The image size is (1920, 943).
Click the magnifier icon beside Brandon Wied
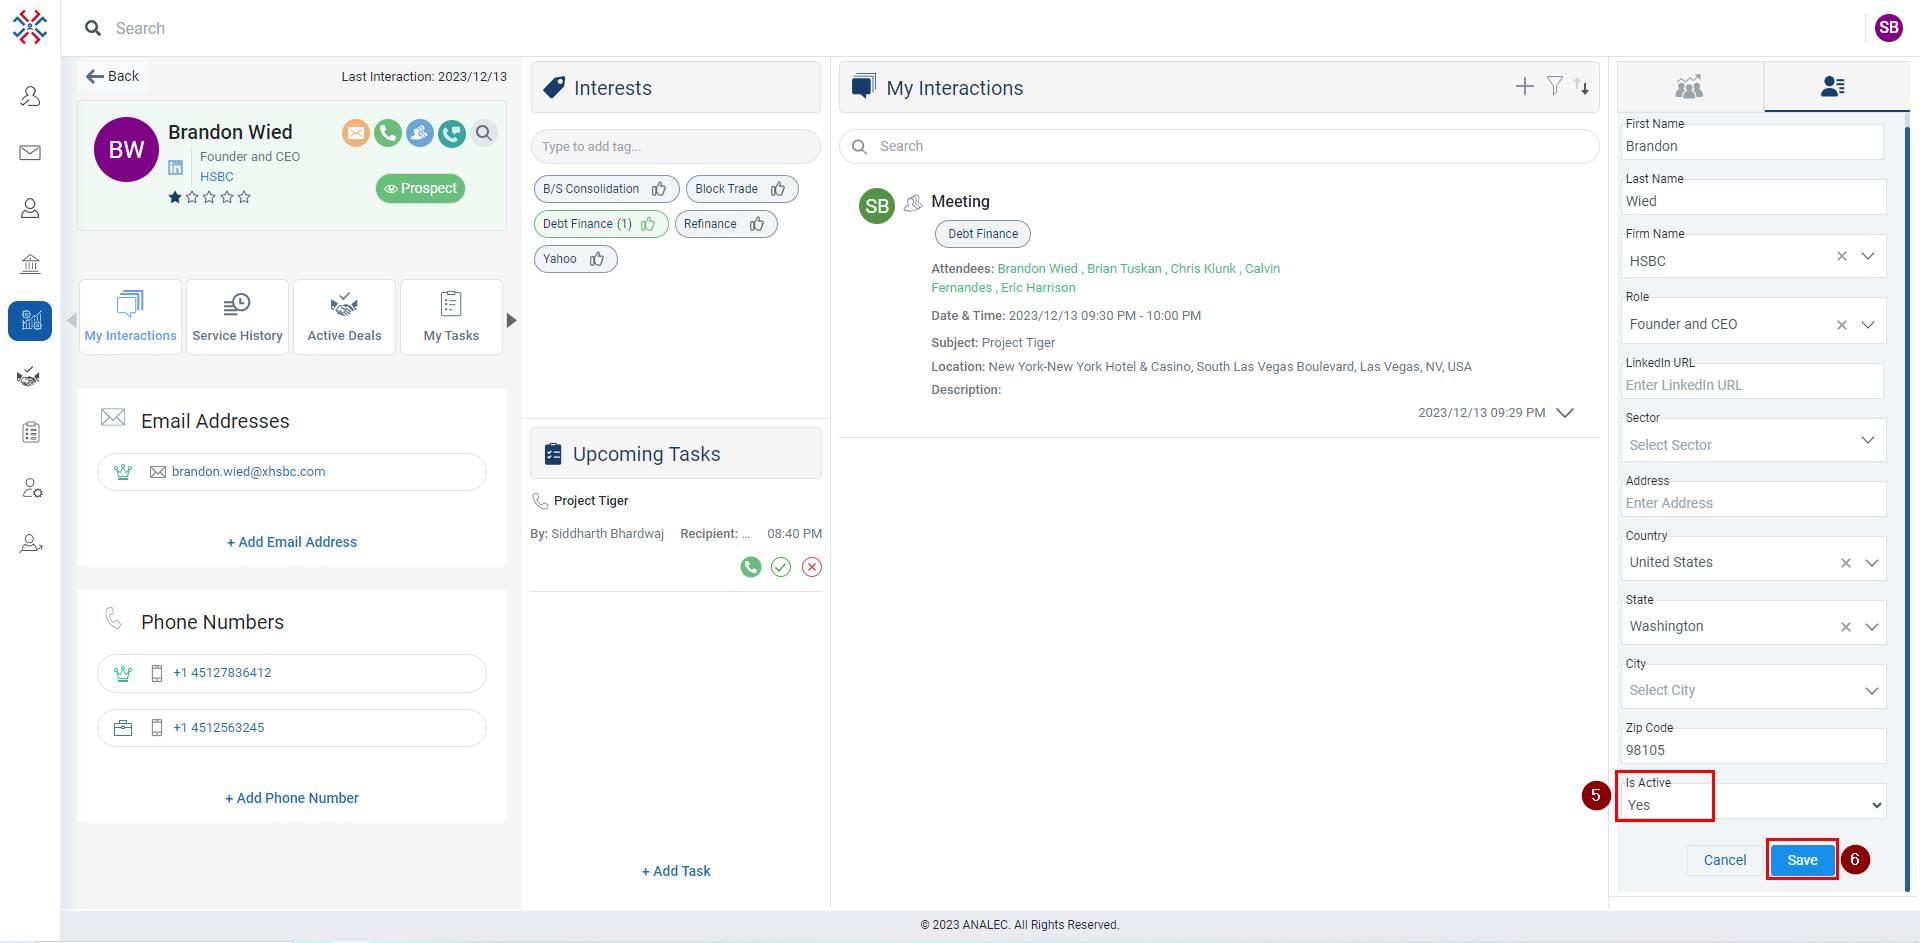tap(484, 133)
